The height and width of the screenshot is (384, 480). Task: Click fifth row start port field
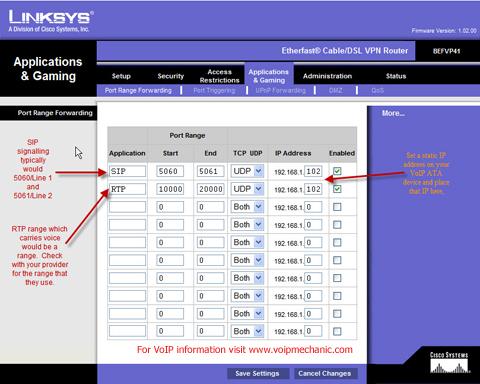tap(170, 242)
